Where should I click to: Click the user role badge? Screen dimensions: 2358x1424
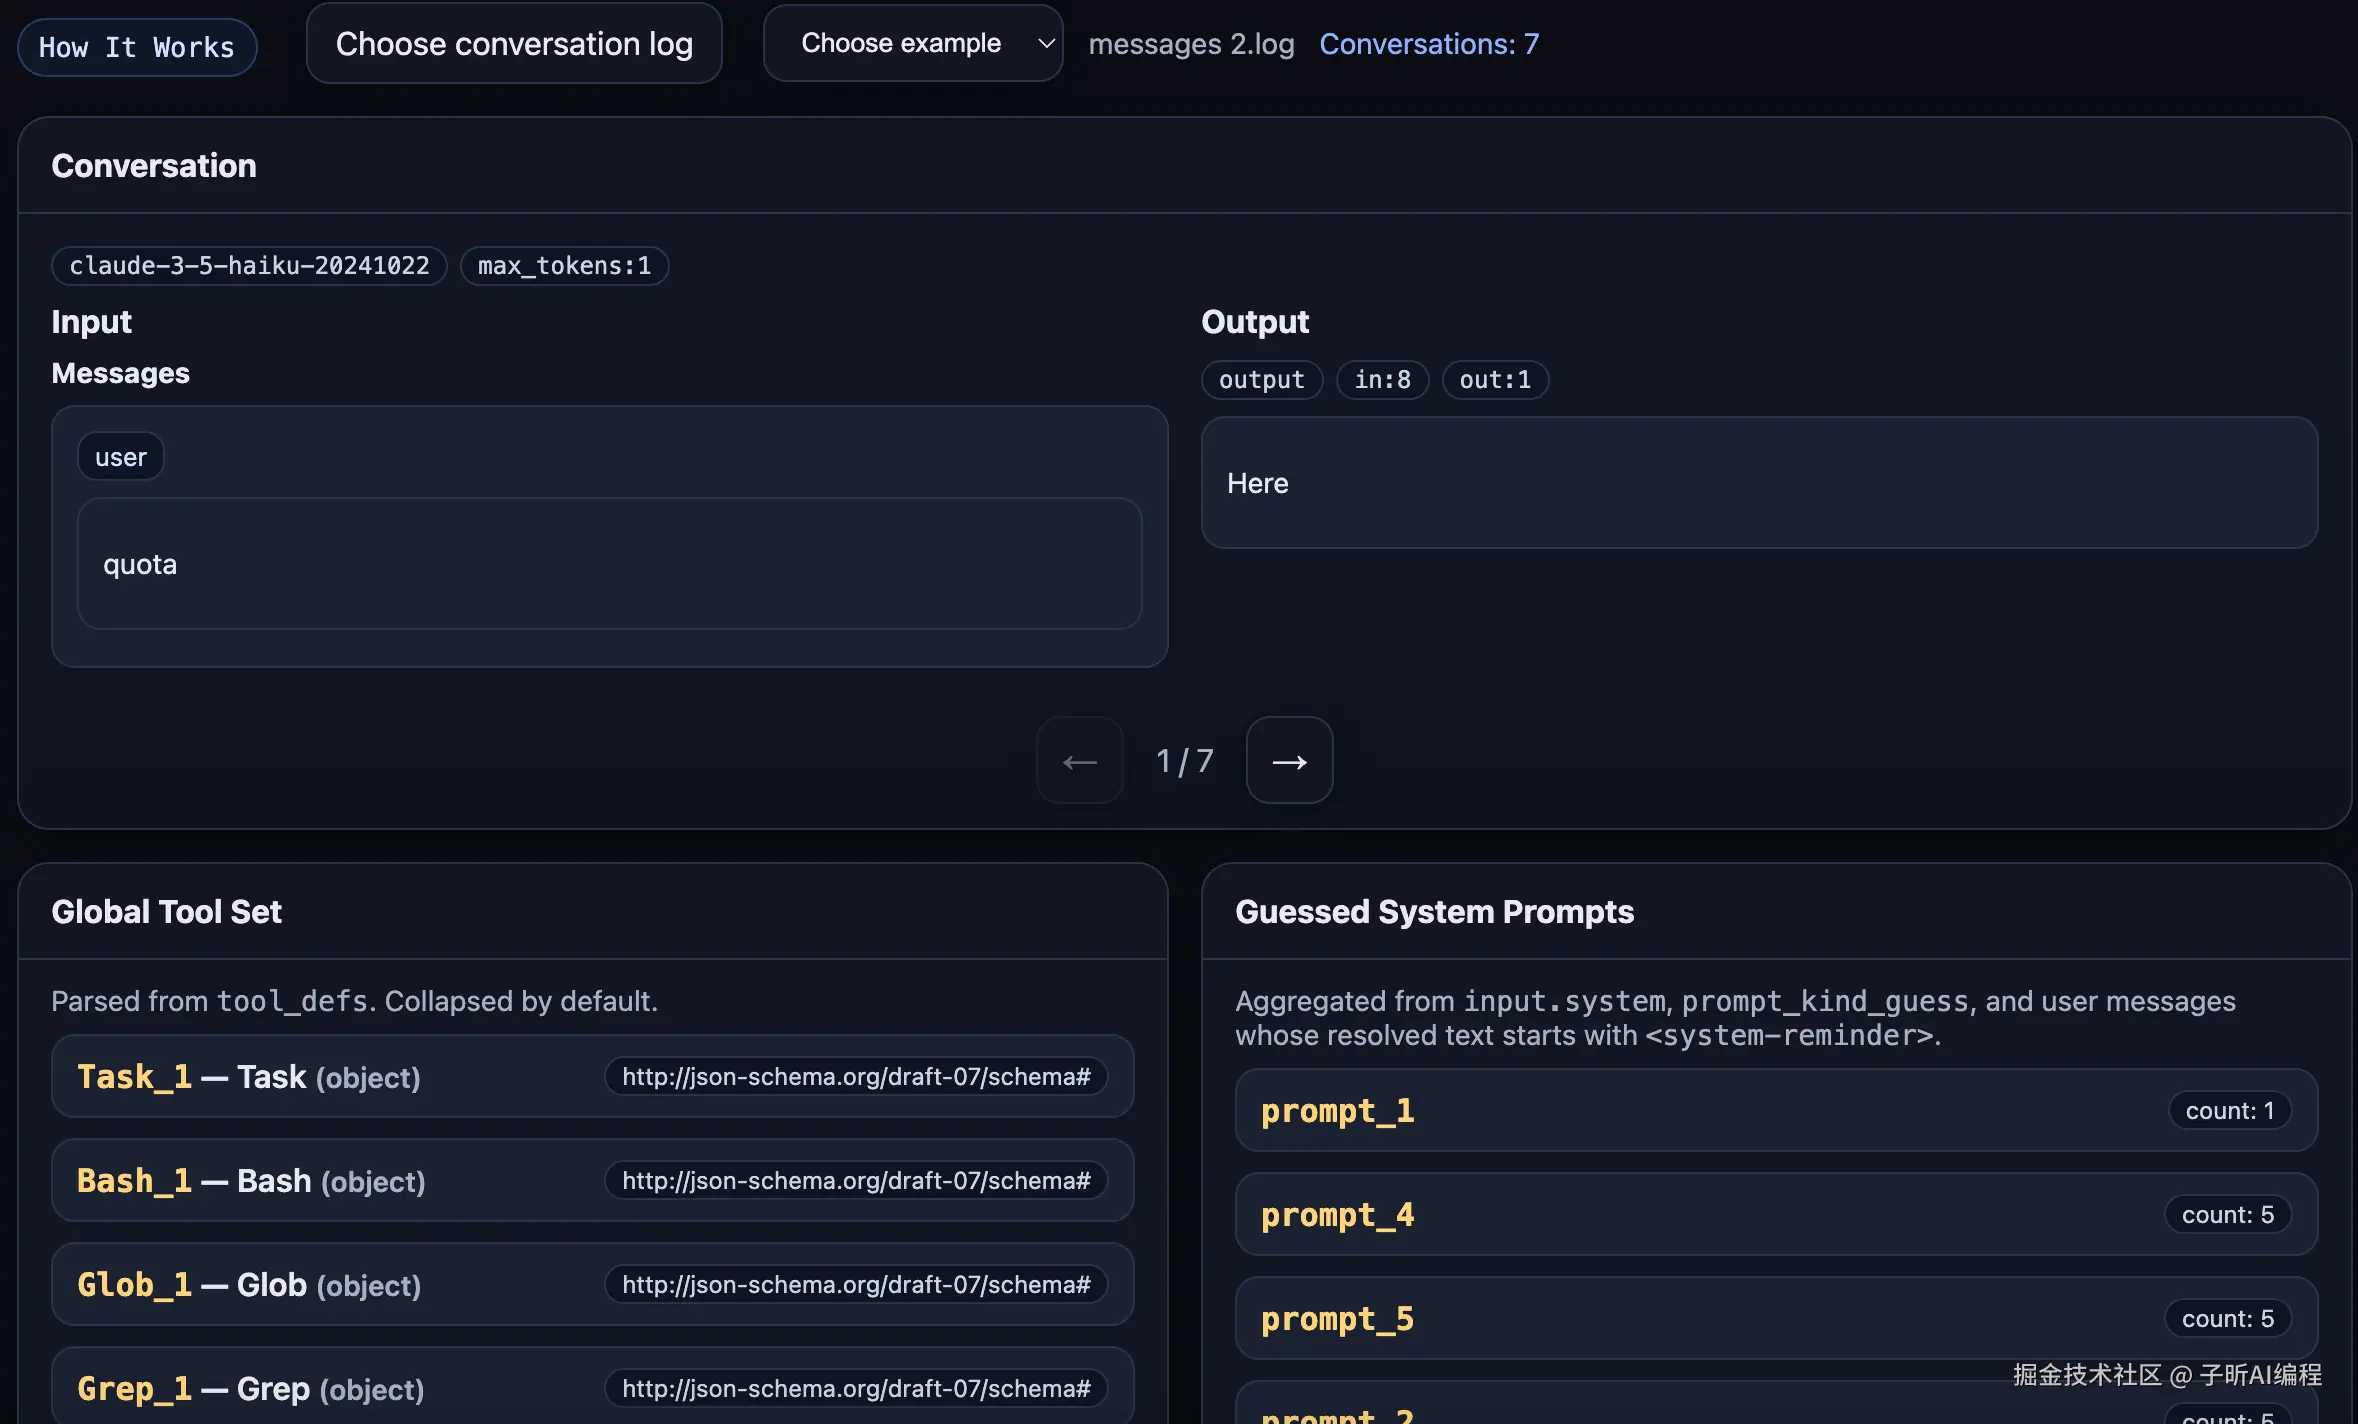click(x=120, y=457)
